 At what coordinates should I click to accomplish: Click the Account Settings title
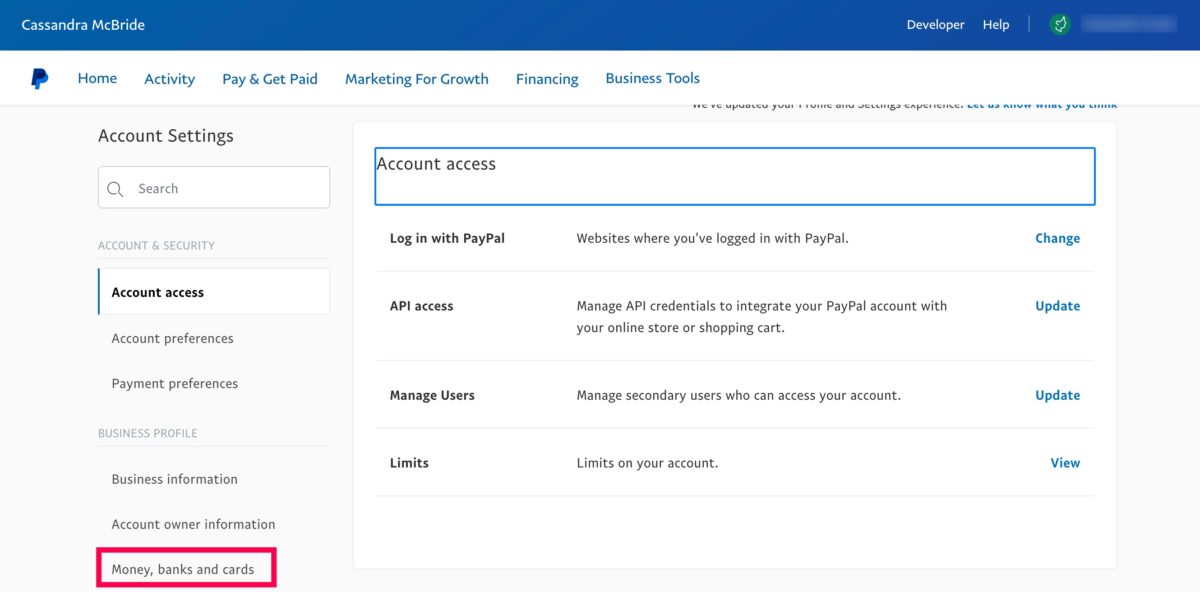coord(166,136)
